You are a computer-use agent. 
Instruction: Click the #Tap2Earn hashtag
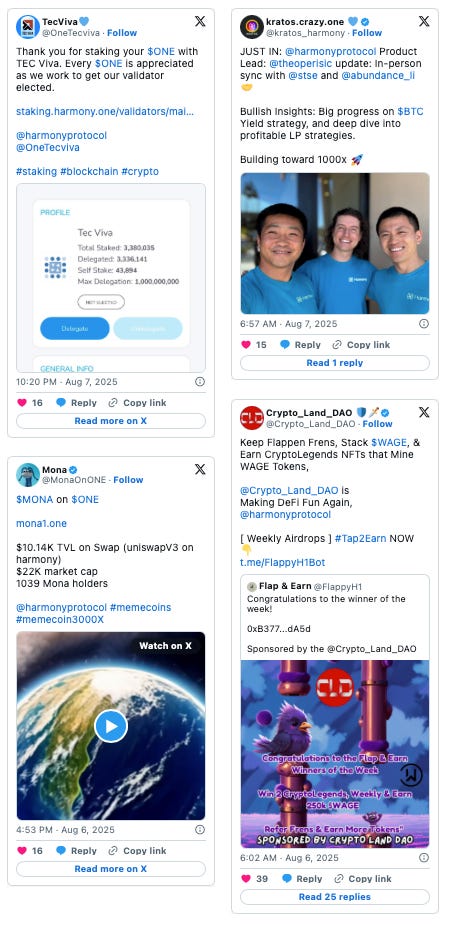tap(361, 538)
